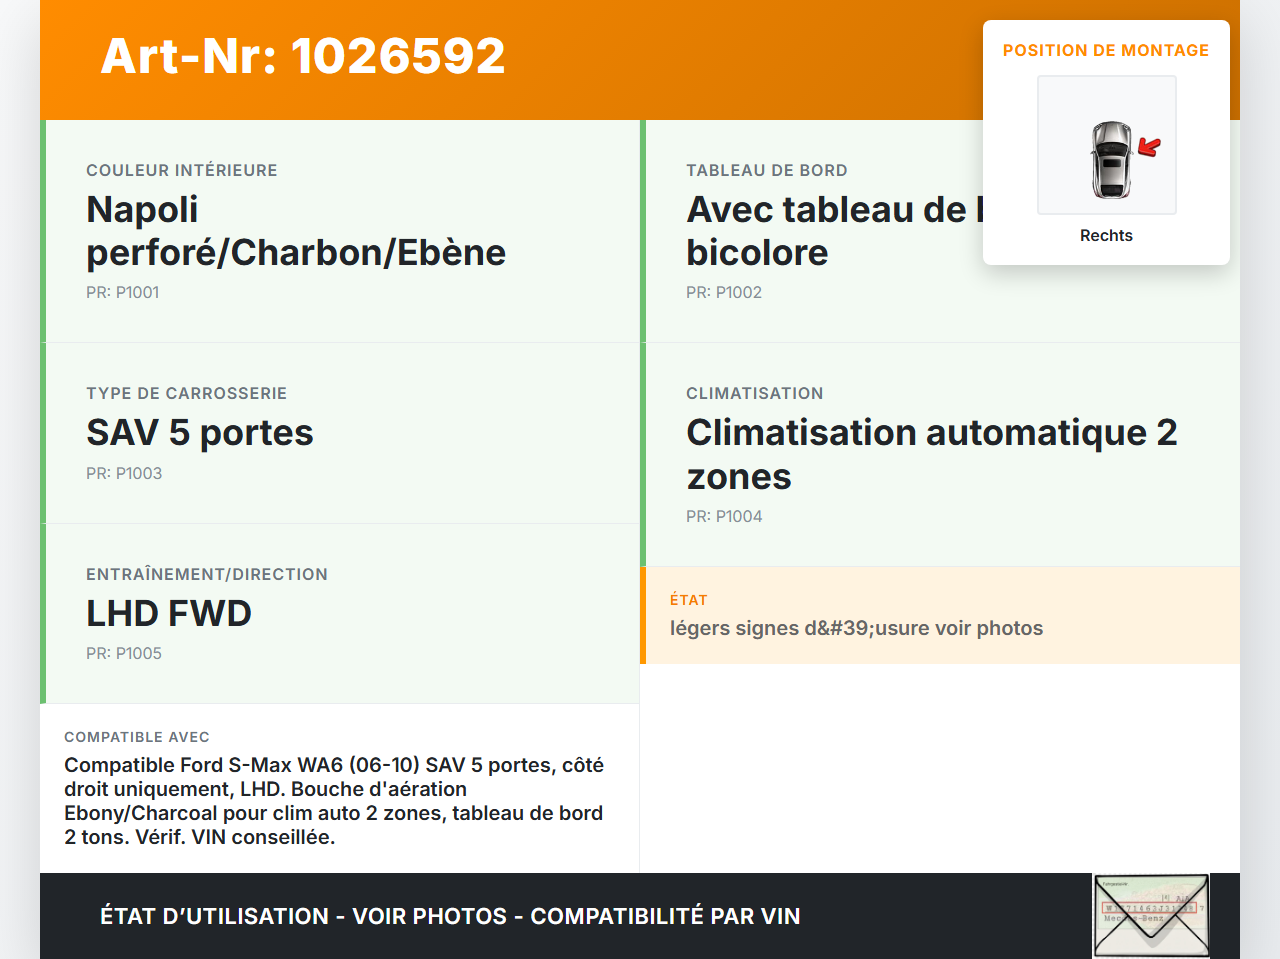Image resolution: width=1280 pixels, height=959 pixels.
Task: Click the "POSITION DE MONTAGE" heading
Action: coord(1106,51)
